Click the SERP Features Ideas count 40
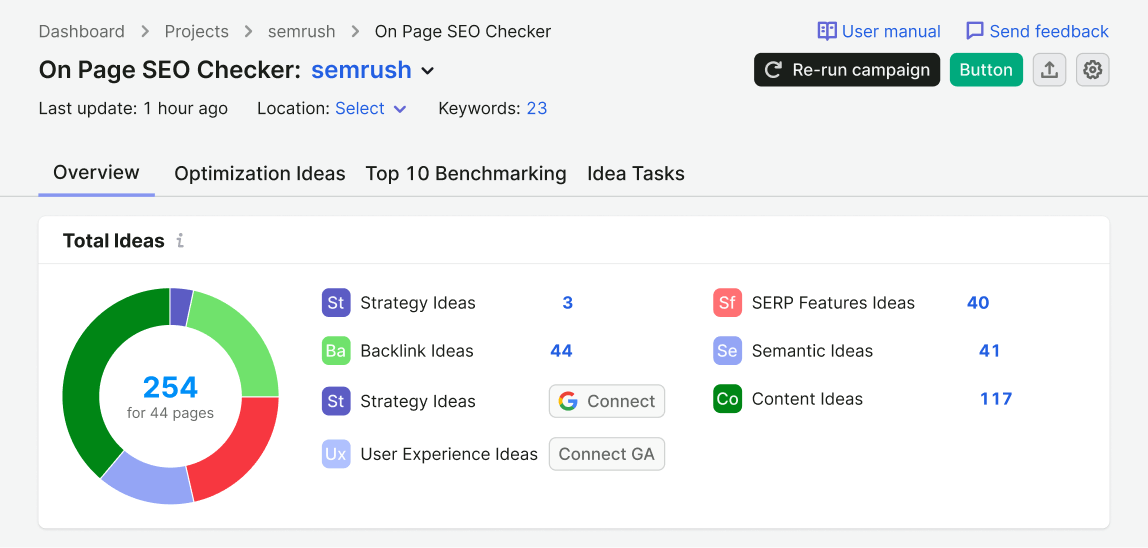Screen dimensions: 1148x548 point(977,303)
